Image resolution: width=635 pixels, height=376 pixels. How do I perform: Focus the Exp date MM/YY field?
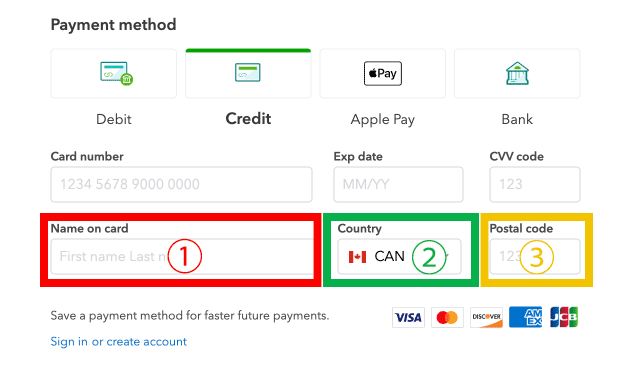(398, 184)
